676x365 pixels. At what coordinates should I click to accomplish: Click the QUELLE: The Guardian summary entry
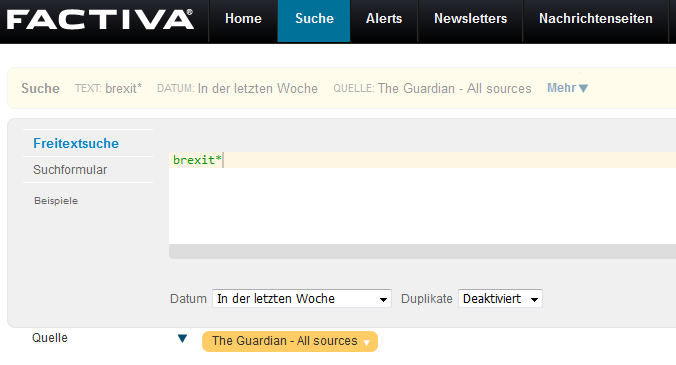pos(432,88)
